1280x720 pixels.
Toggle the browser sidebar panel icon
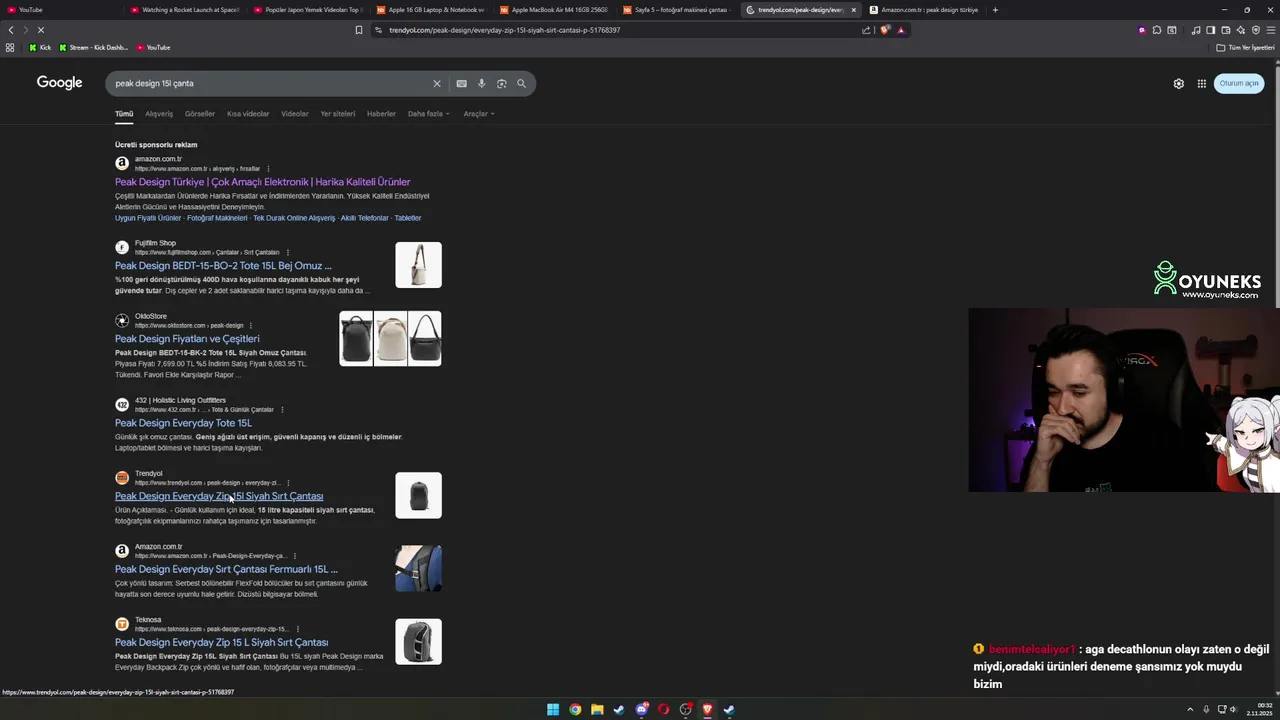click(x=1210, y=30)
